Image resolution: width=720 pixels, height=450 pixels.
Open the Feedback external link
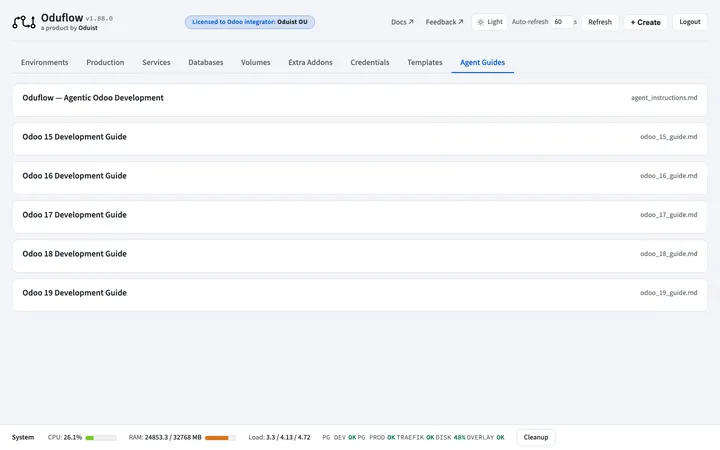click(444, 22)
